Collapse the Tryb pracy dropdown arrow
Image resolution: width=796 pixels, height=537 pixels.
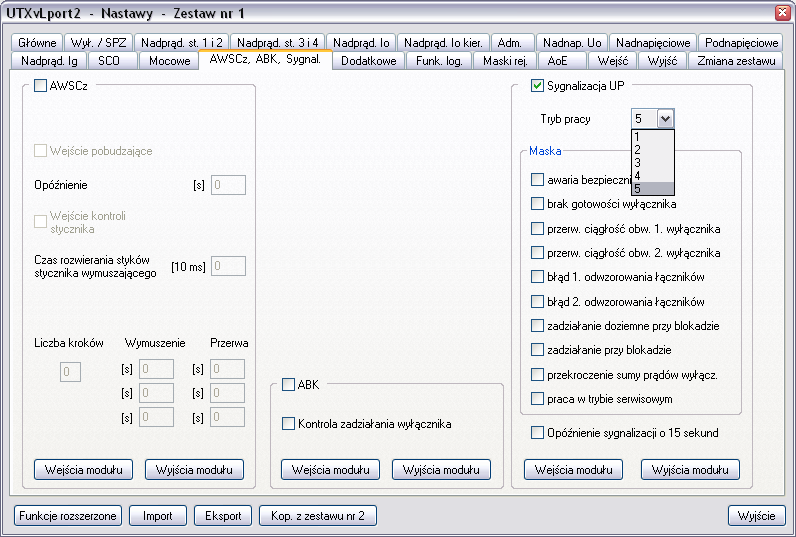(x=665, y=119)
